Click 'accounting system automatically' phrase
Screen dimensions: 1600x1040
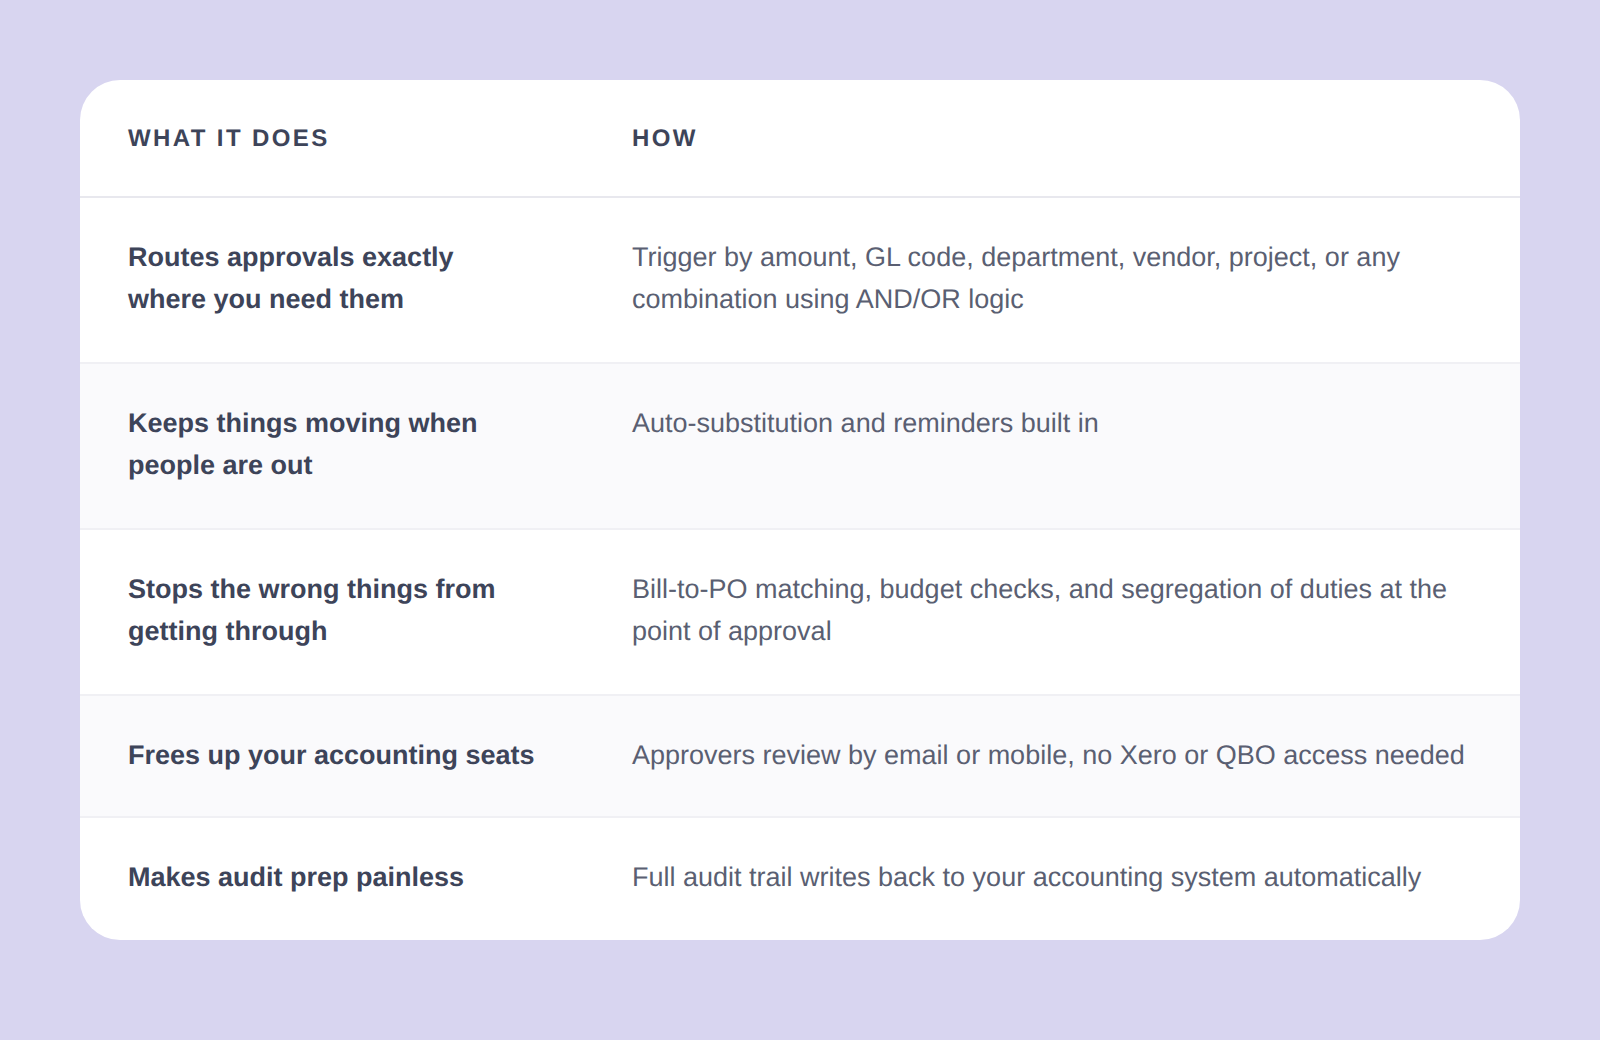click(1226, 877)
